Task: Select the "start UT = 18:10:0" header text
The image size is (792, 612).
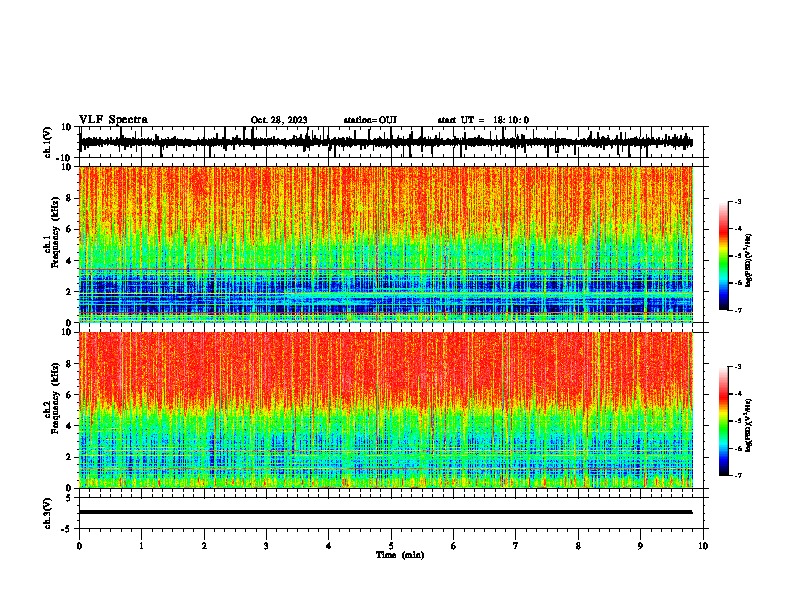Action: tap(483, 120)
